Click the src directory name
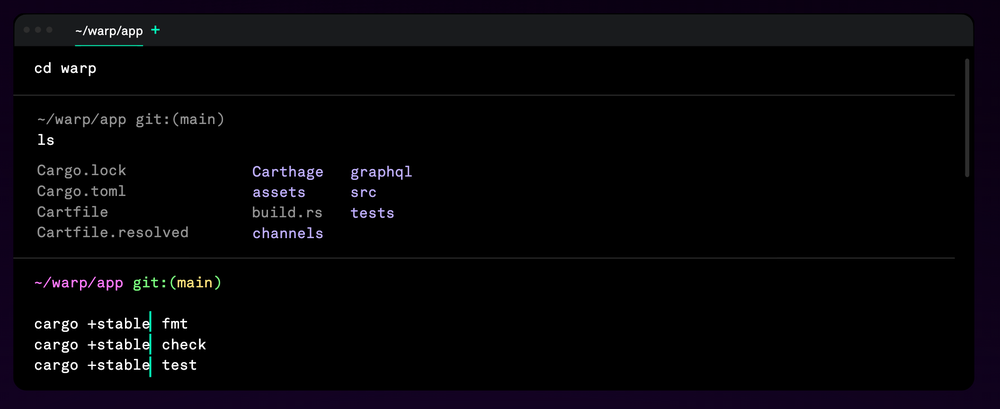This screenshot has width=1000, height=409. click(364, 193)
